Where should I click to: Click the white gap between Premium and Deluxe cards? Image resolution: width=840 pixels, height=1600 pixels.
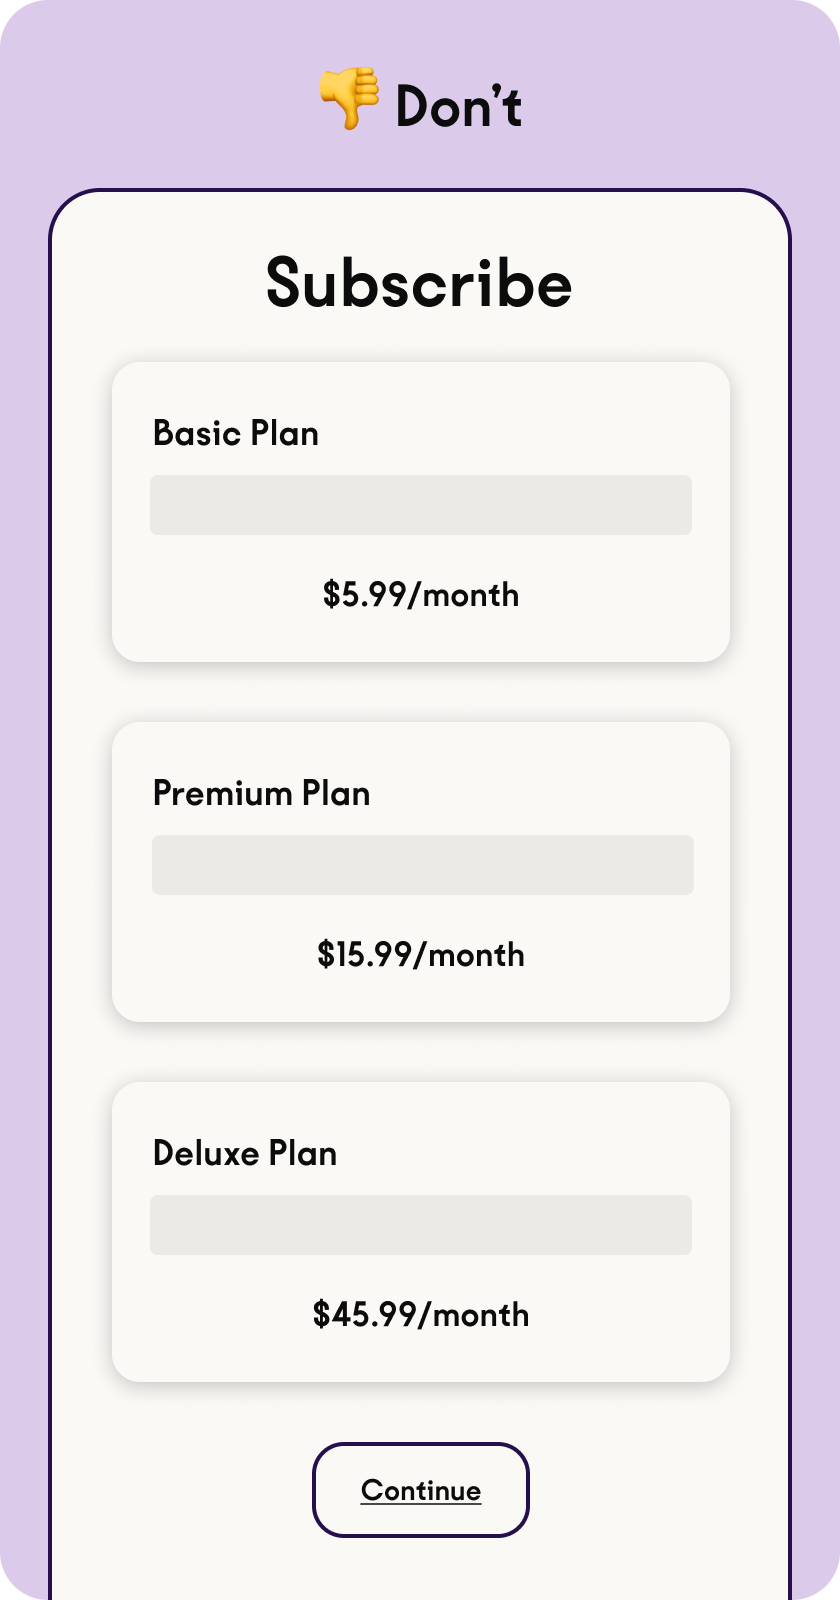[421, 1052]
